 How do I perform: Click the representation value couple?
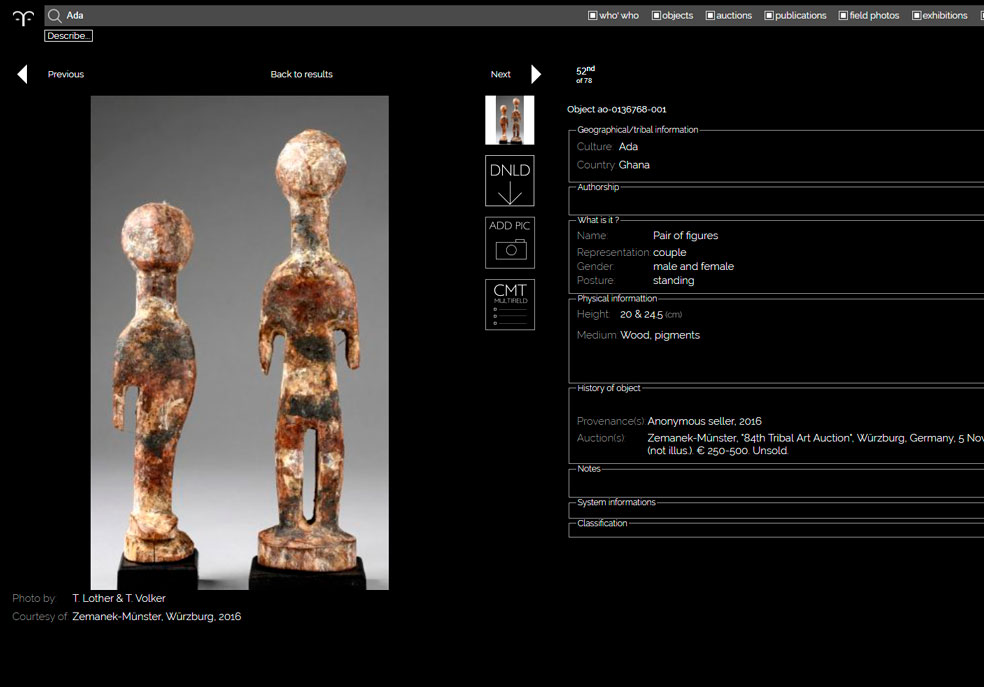click(670, 253)
